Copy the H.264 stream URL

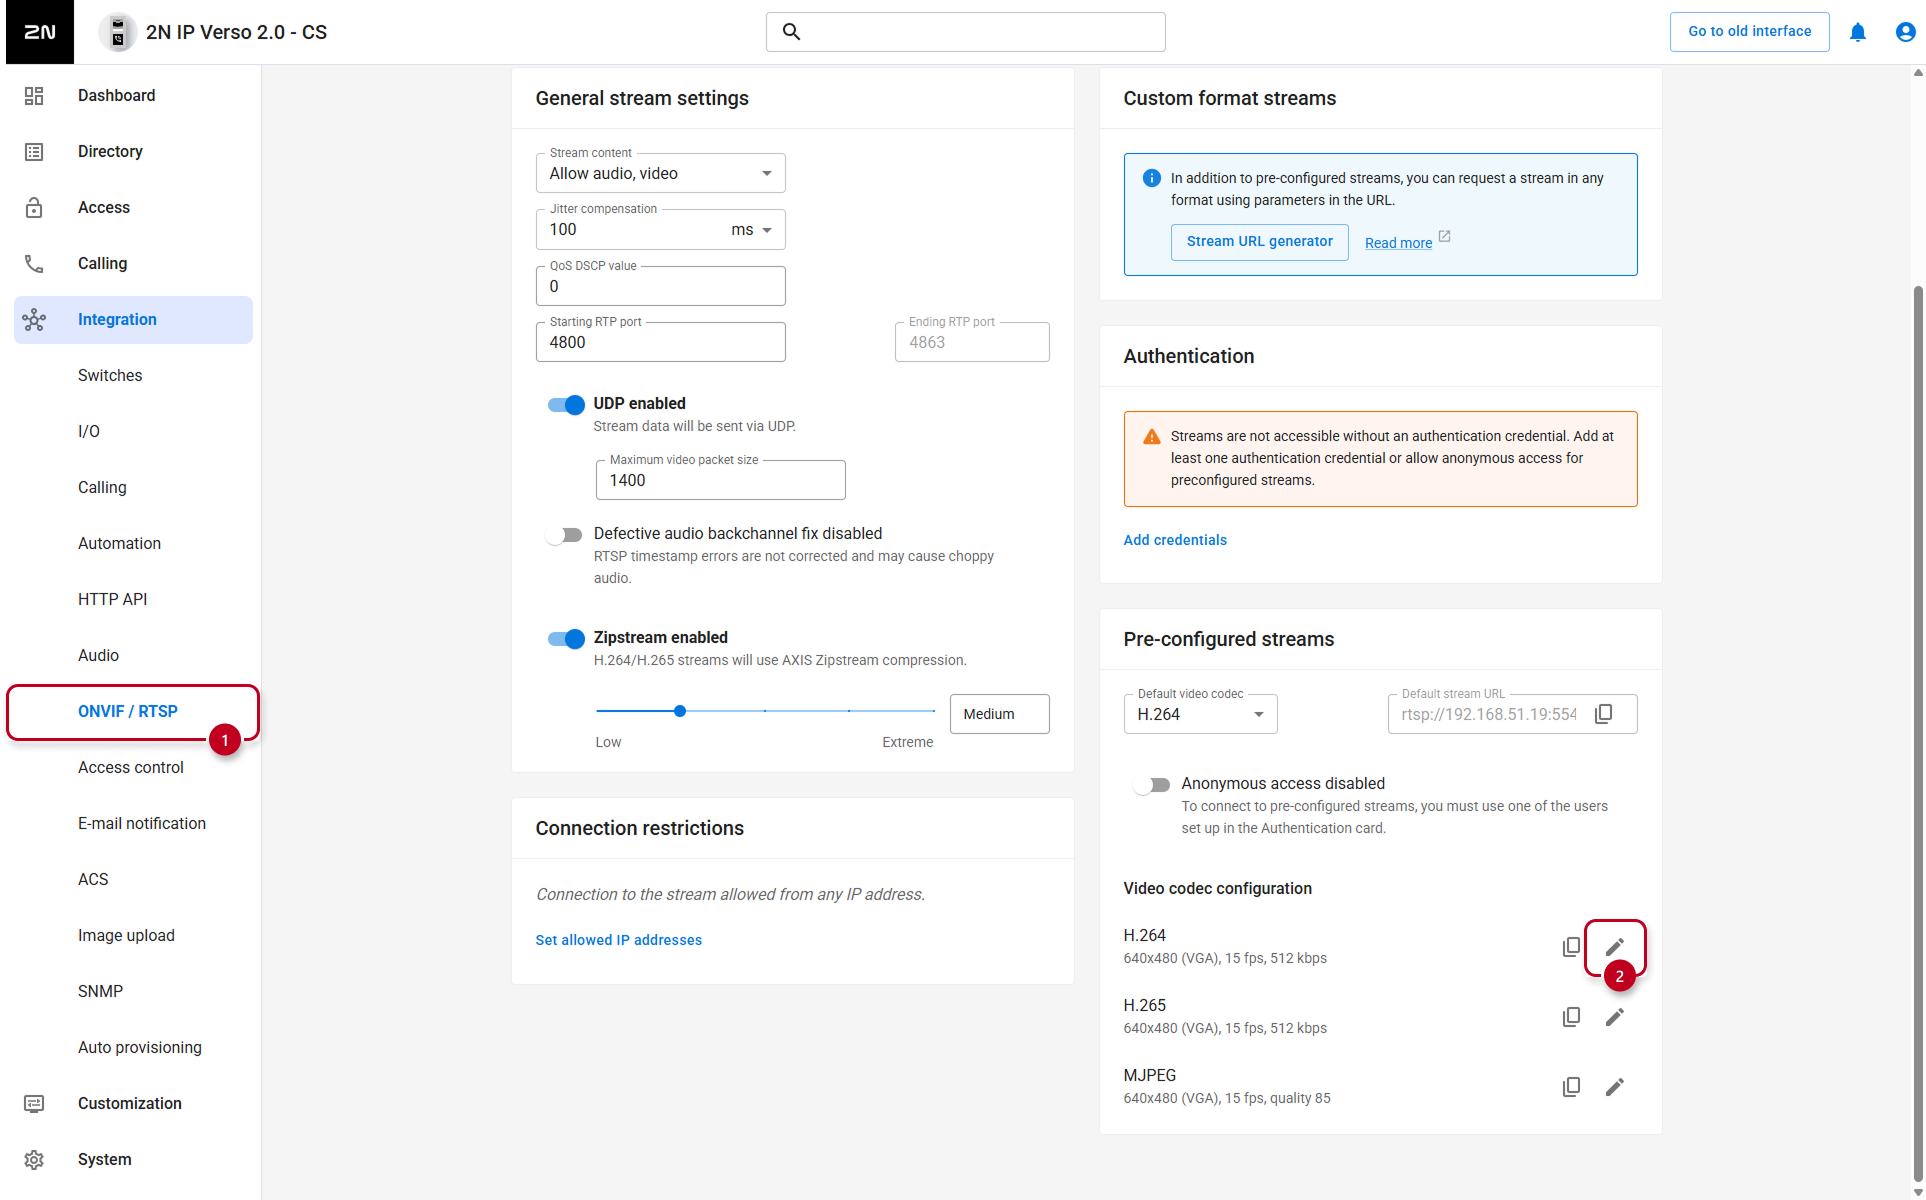click(1572, 946)
